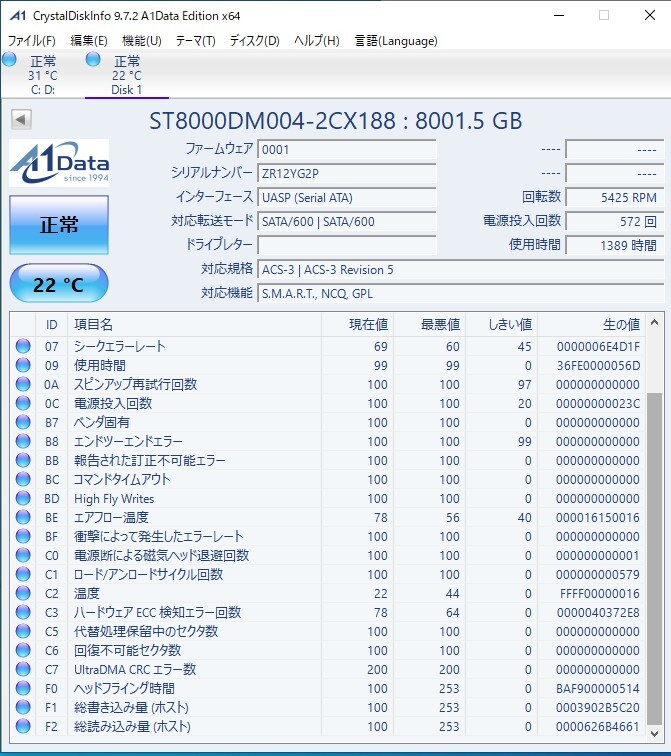This screenshot has width=671, height=756.
Task: Click the シリアルナンバー field ZR12YG2P
Action: 347,174
